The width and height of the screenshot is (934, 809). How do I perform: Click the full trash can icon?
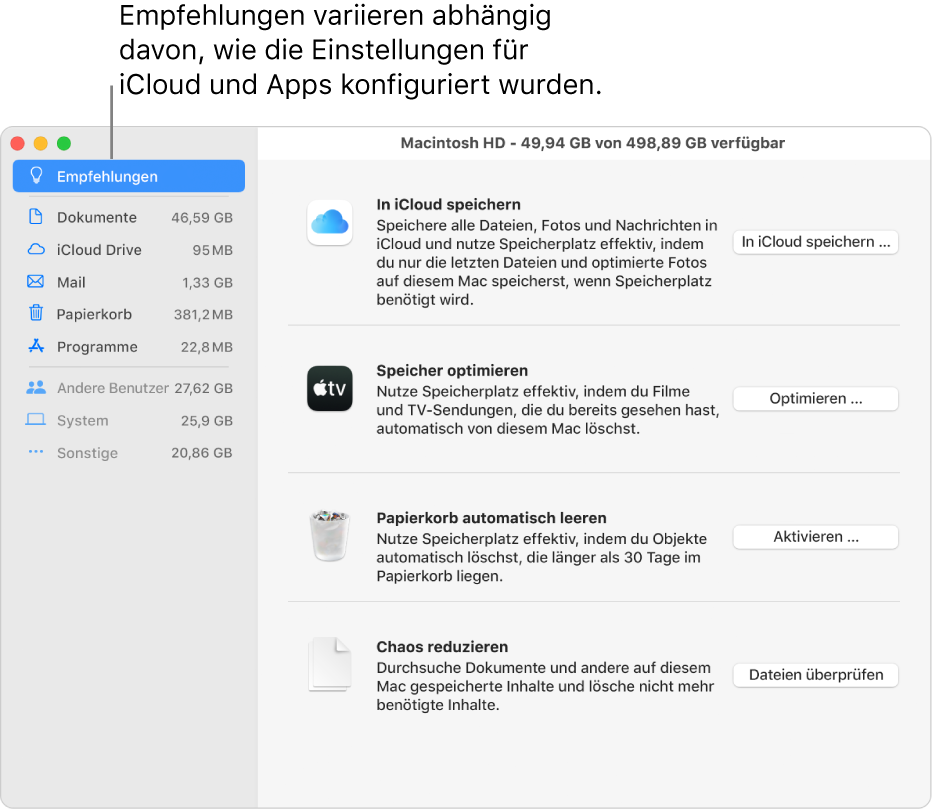(x=329, y=536)
